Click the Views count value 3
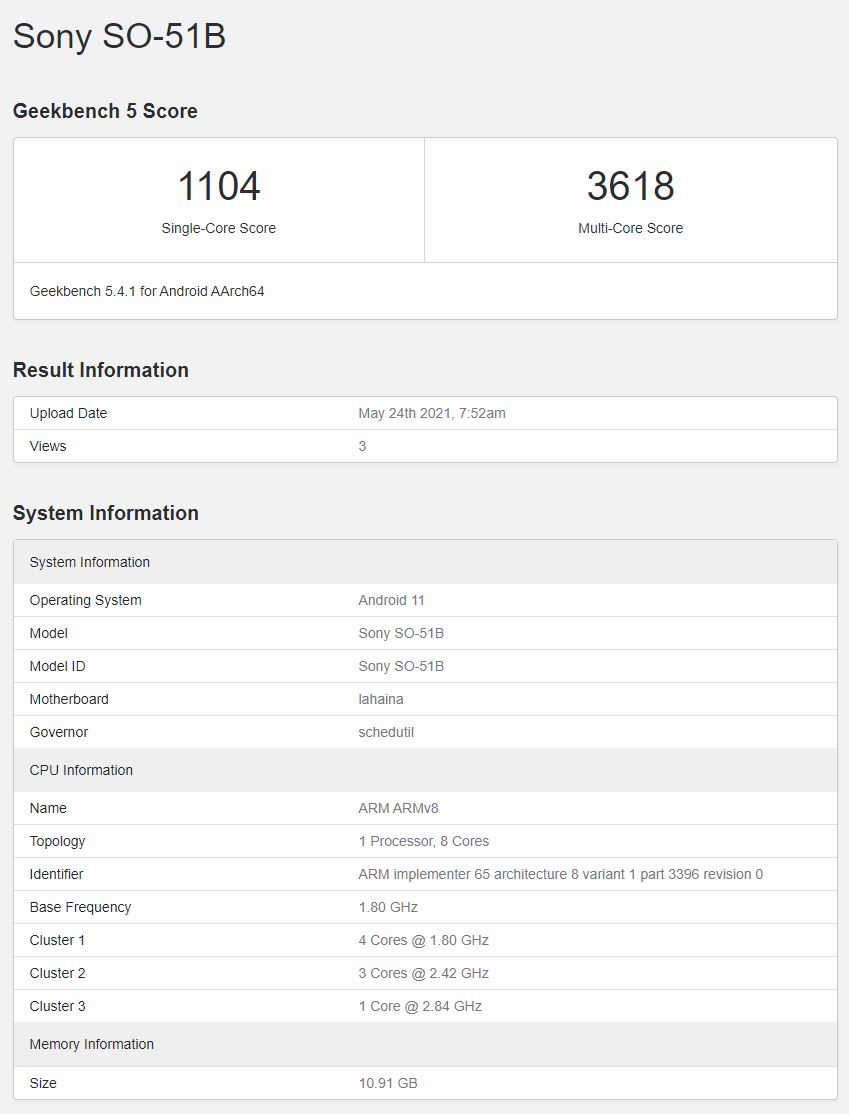849x1114 pixels. [x=362, y=446]
